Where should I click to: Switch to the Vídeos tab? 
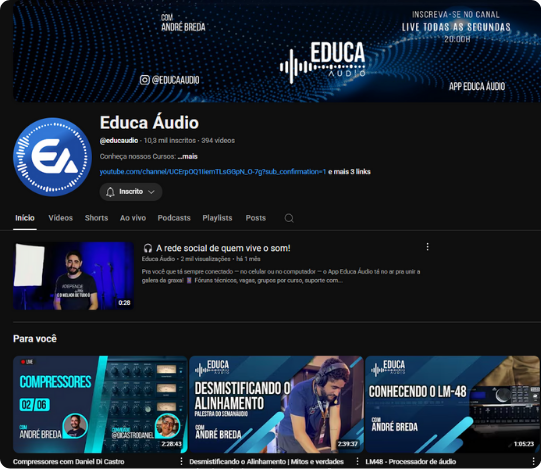60,218
